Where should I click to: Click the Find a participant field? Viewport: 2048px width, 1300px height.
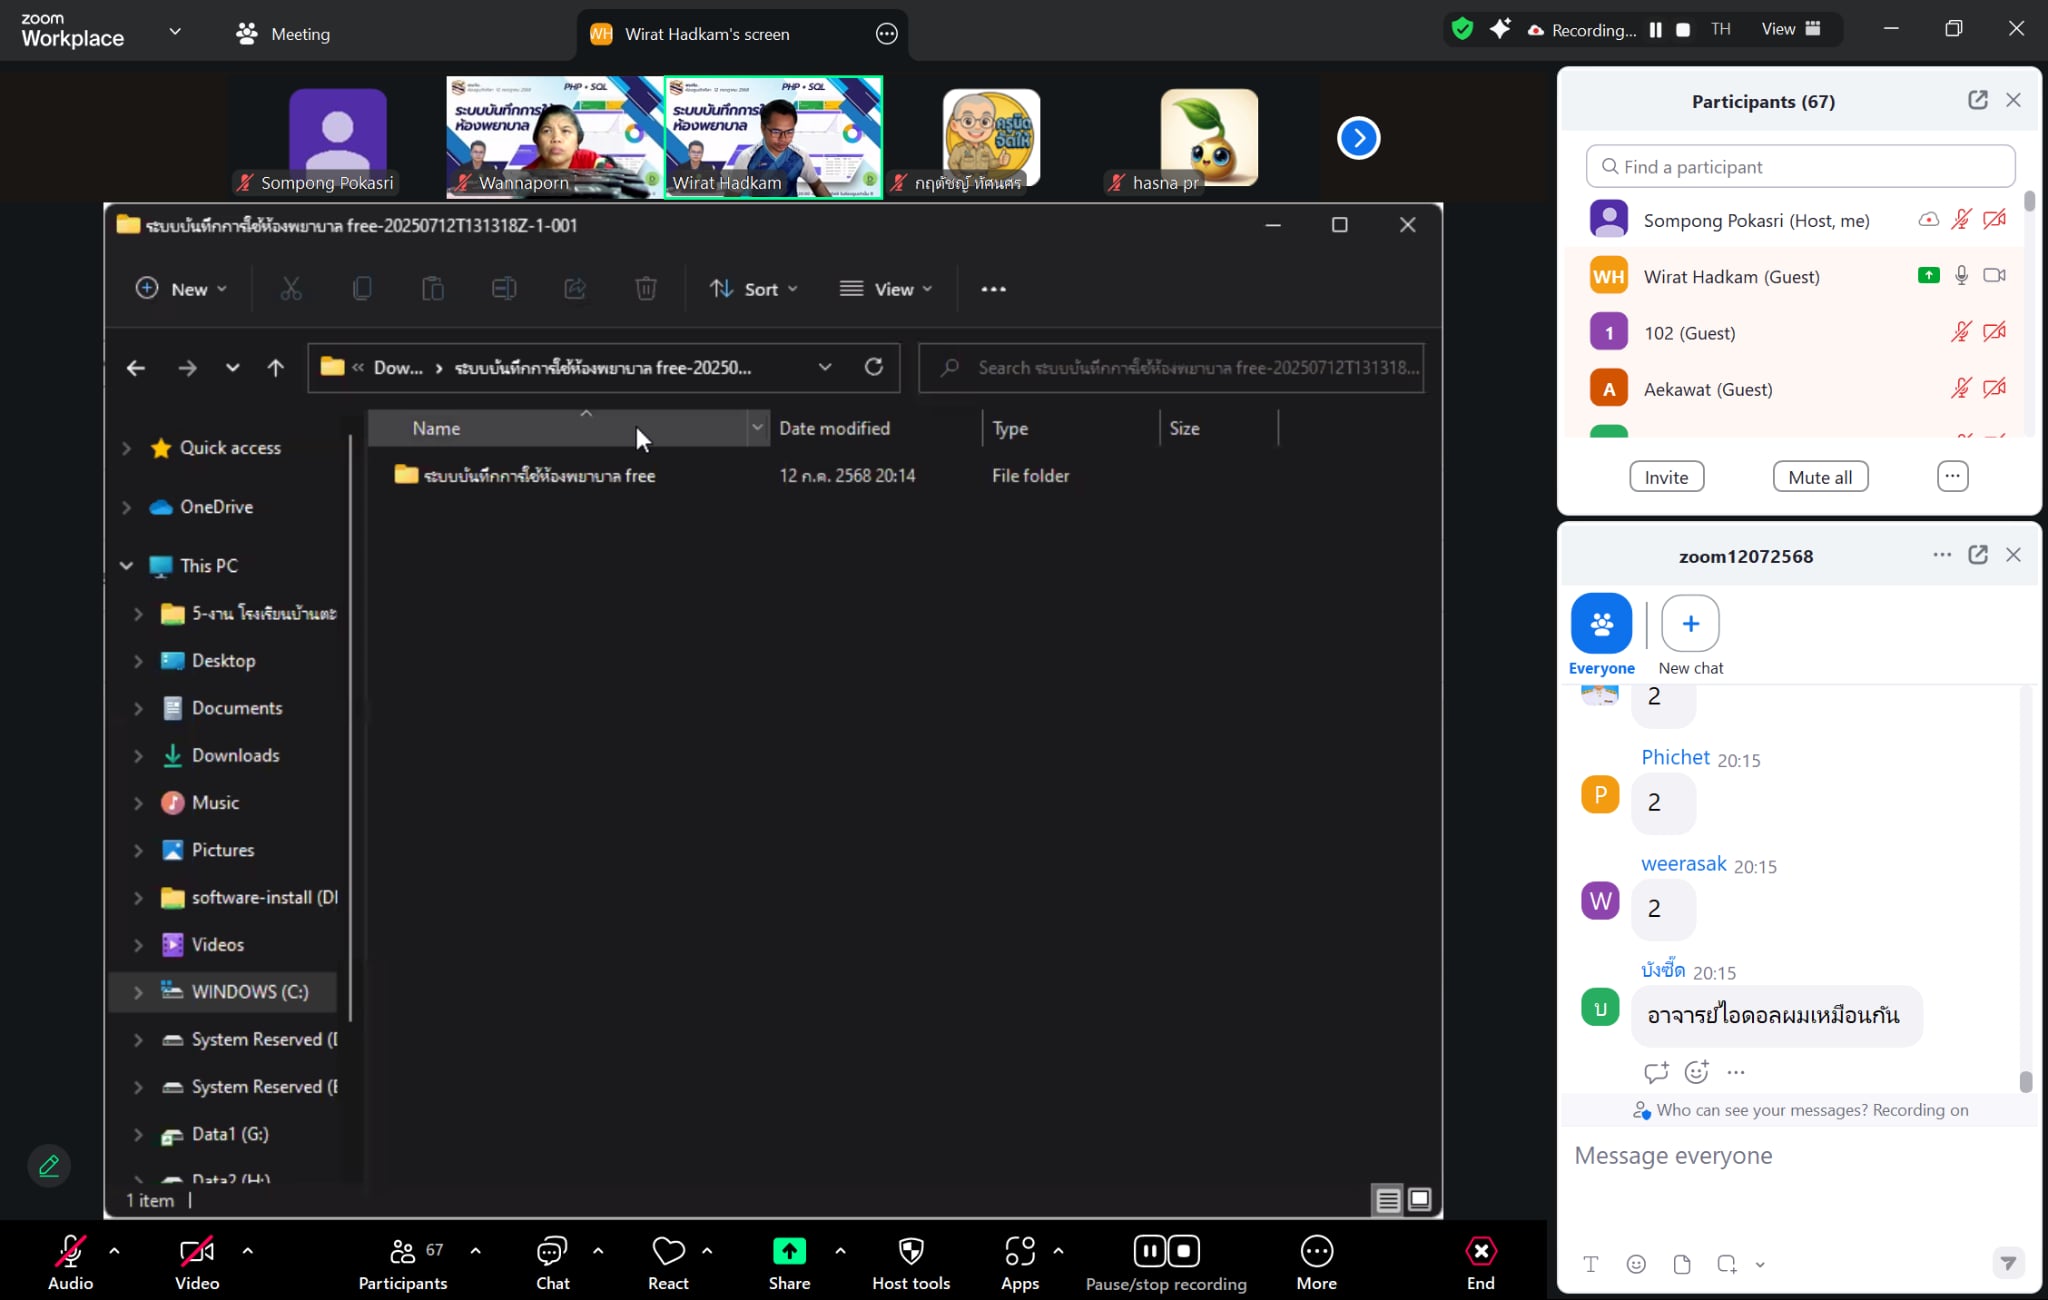click(1800, 167)
